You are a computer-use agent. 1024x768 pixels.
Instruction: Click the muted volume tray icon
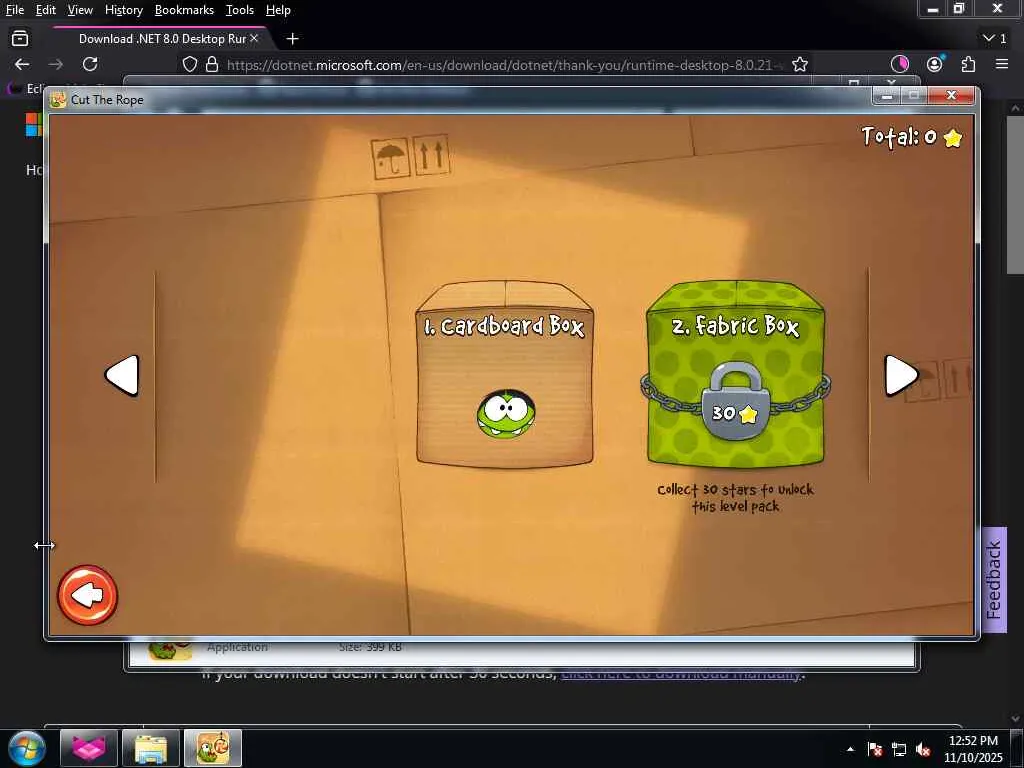[923, 749]
